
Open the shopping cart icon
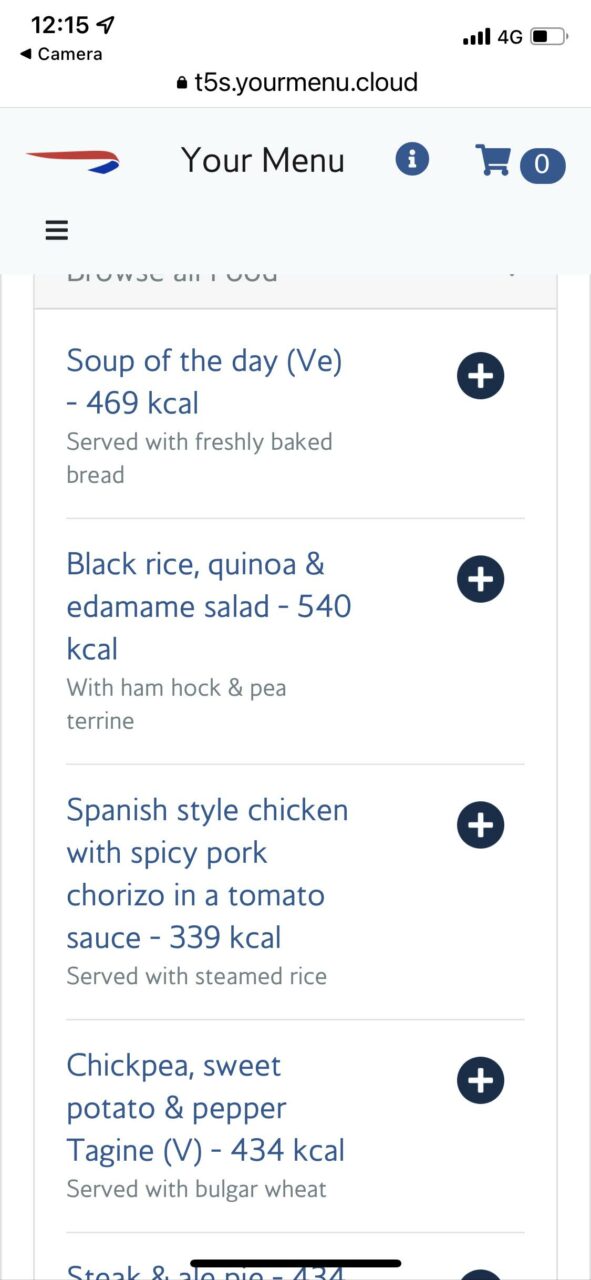(x=493, y=160)
